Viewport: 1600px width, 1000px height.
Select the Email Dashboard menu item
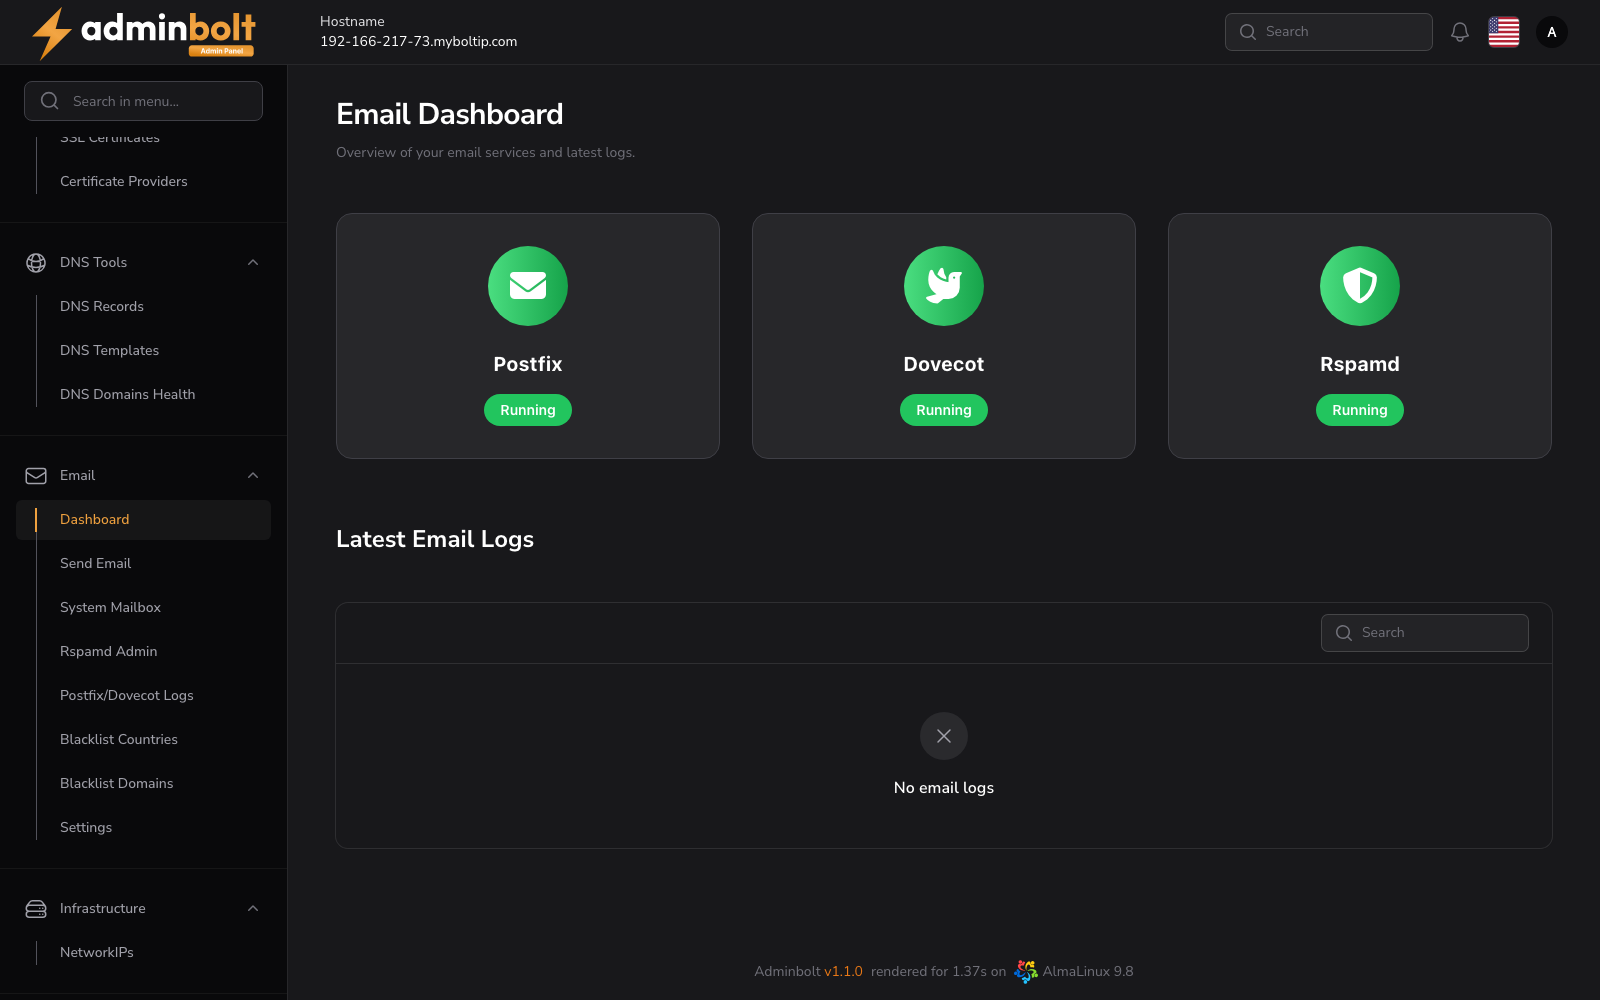point(143,520)
